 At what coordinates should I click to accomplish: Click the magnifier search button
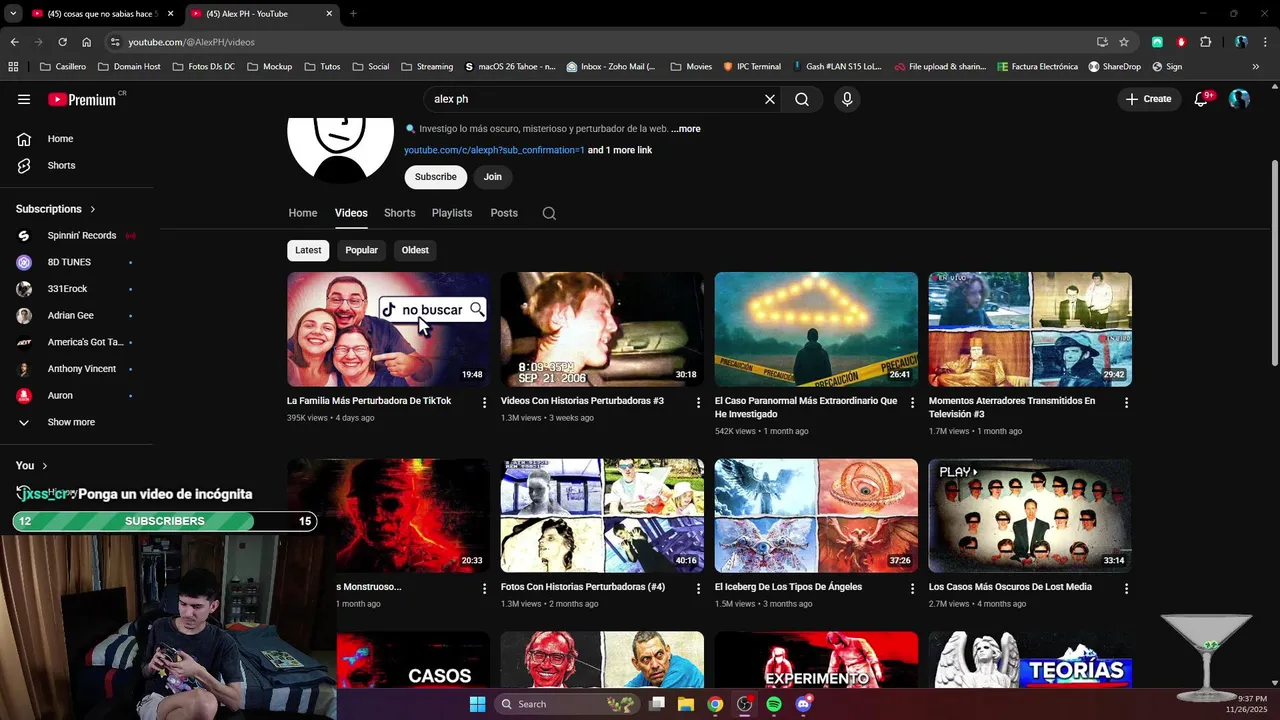802,99
